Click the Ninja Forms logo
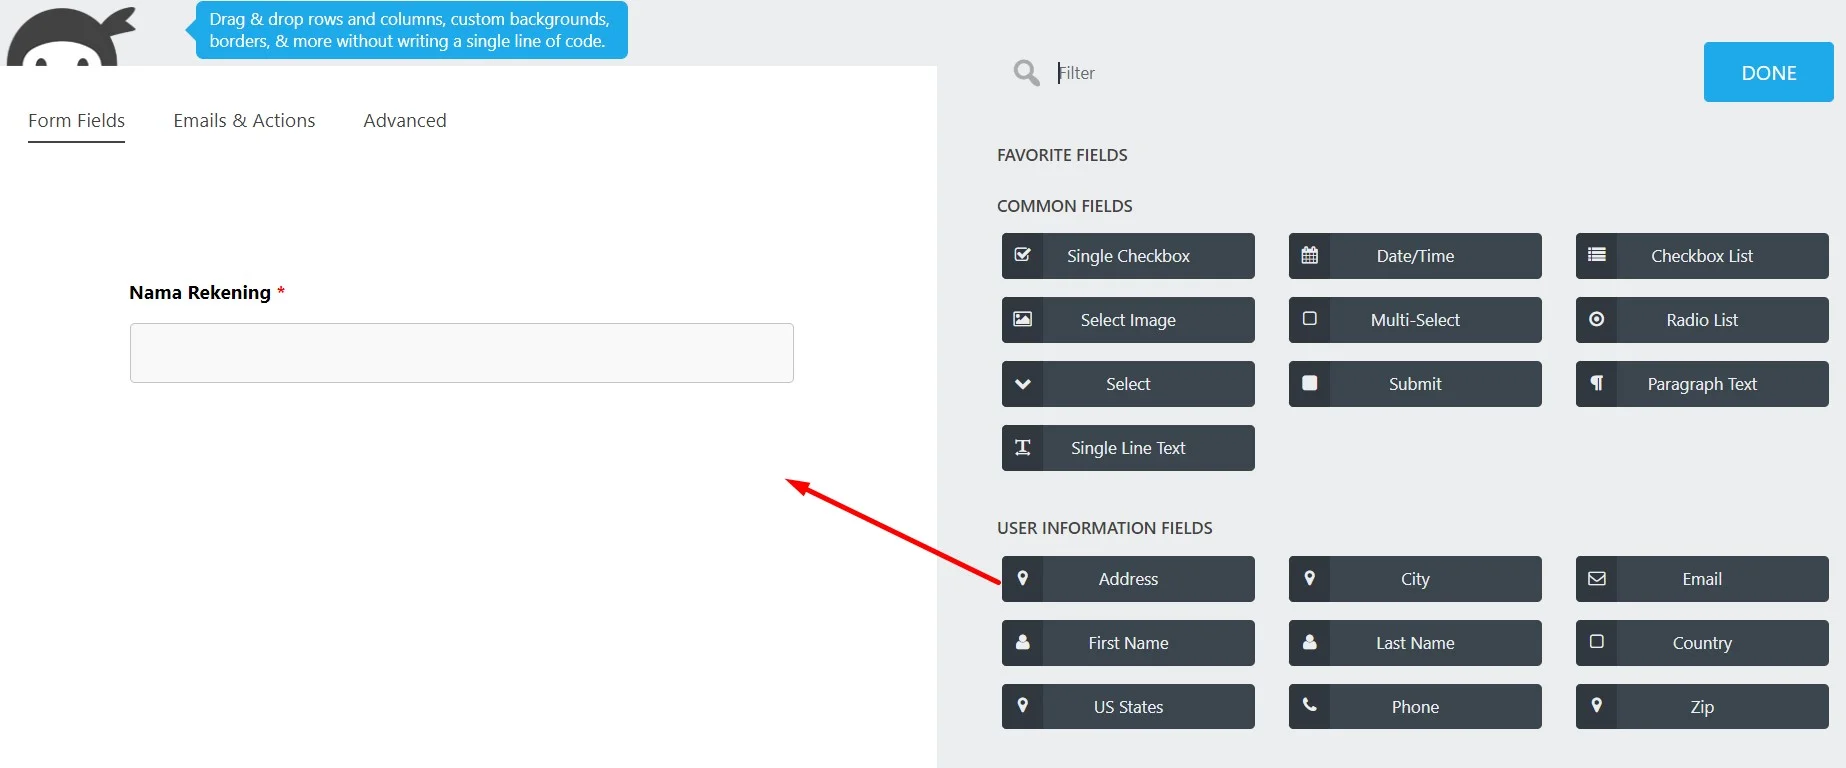 [70, 36]
